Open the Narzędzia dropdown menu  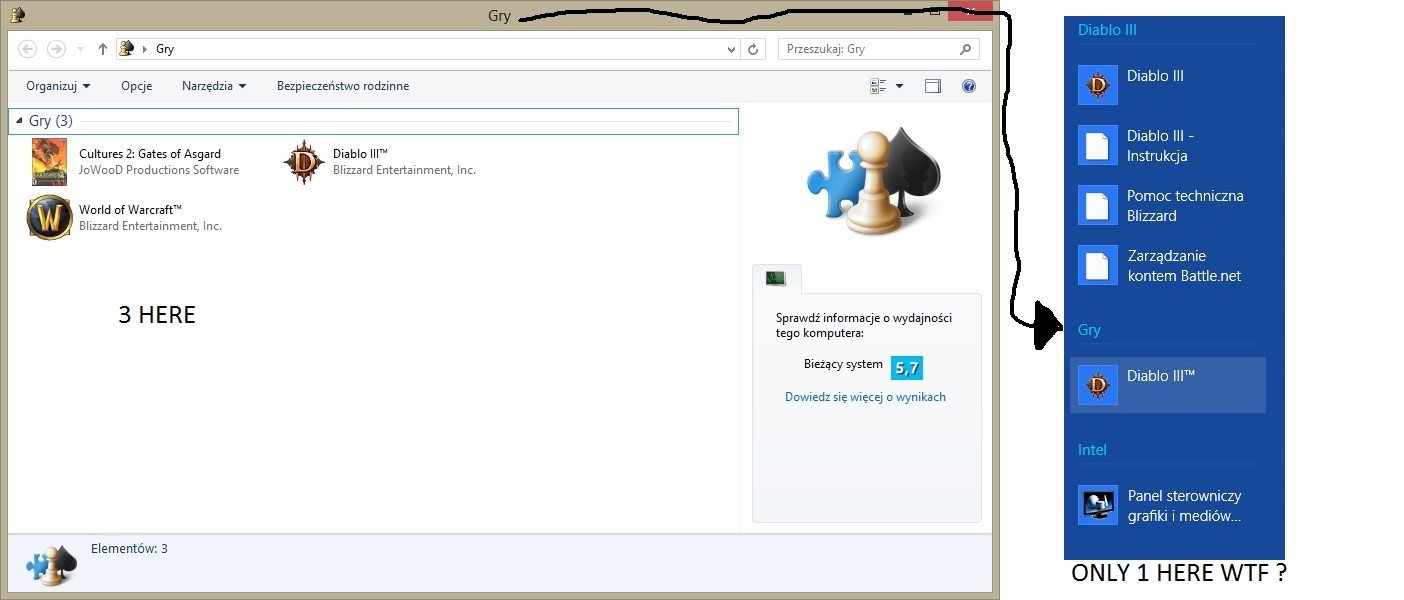point(214,86)
